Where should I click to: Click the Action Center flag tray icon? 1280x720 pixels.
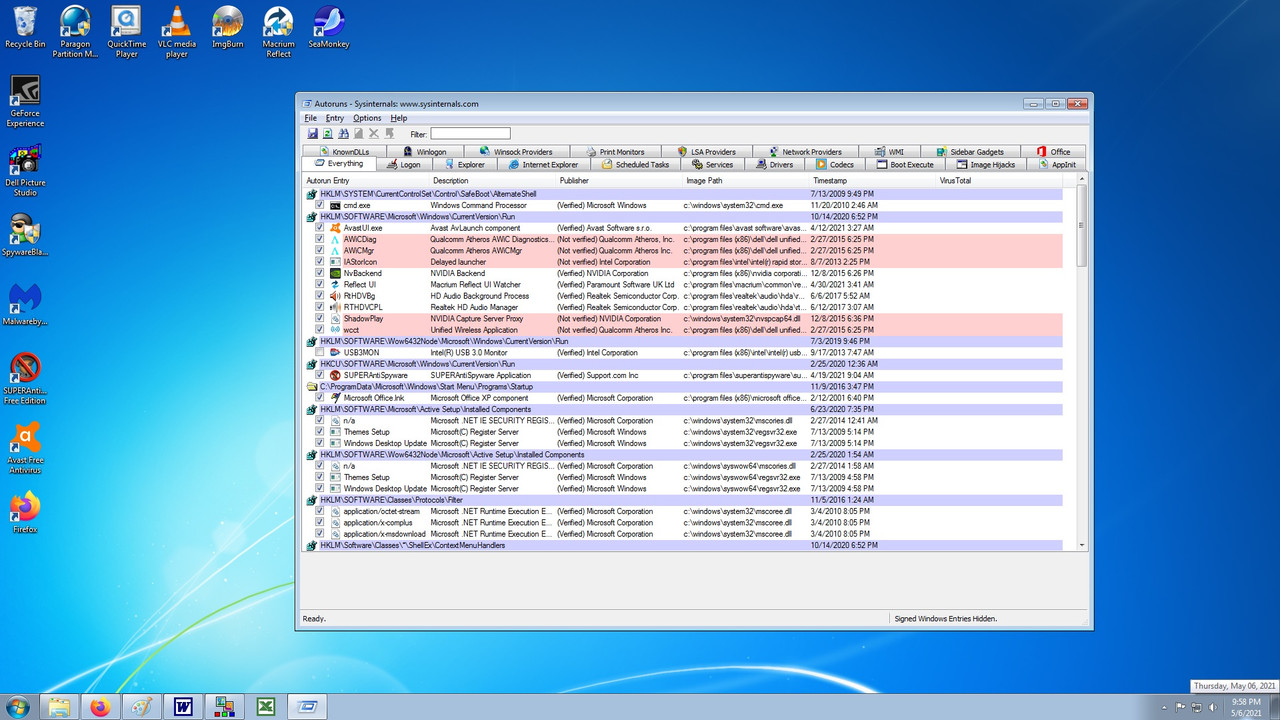tap(1181, 707)
